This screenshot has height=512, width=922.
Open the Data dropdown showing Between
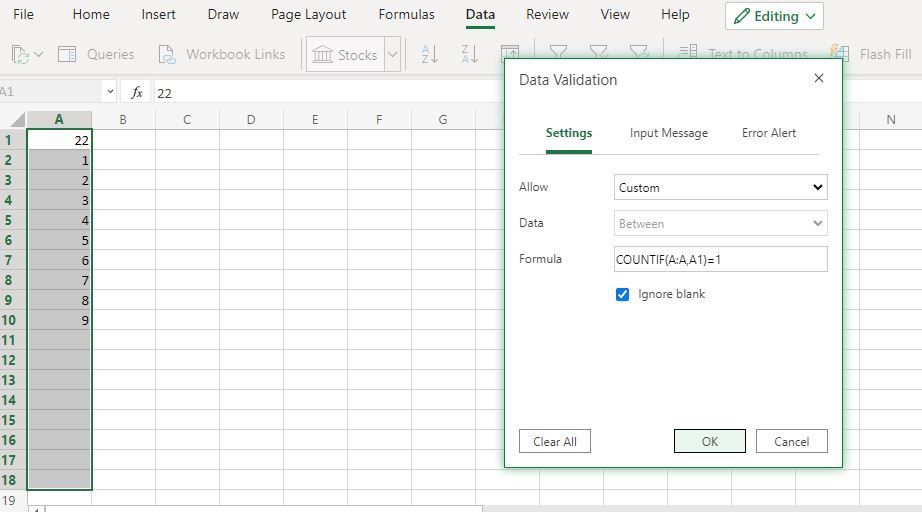720,223
